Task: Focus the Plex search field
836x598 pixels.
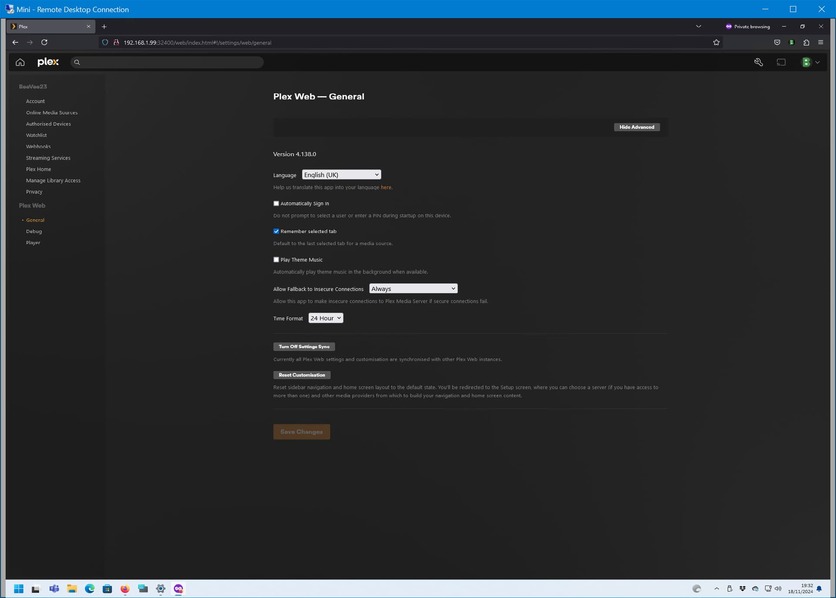Action: pos(167,62)
